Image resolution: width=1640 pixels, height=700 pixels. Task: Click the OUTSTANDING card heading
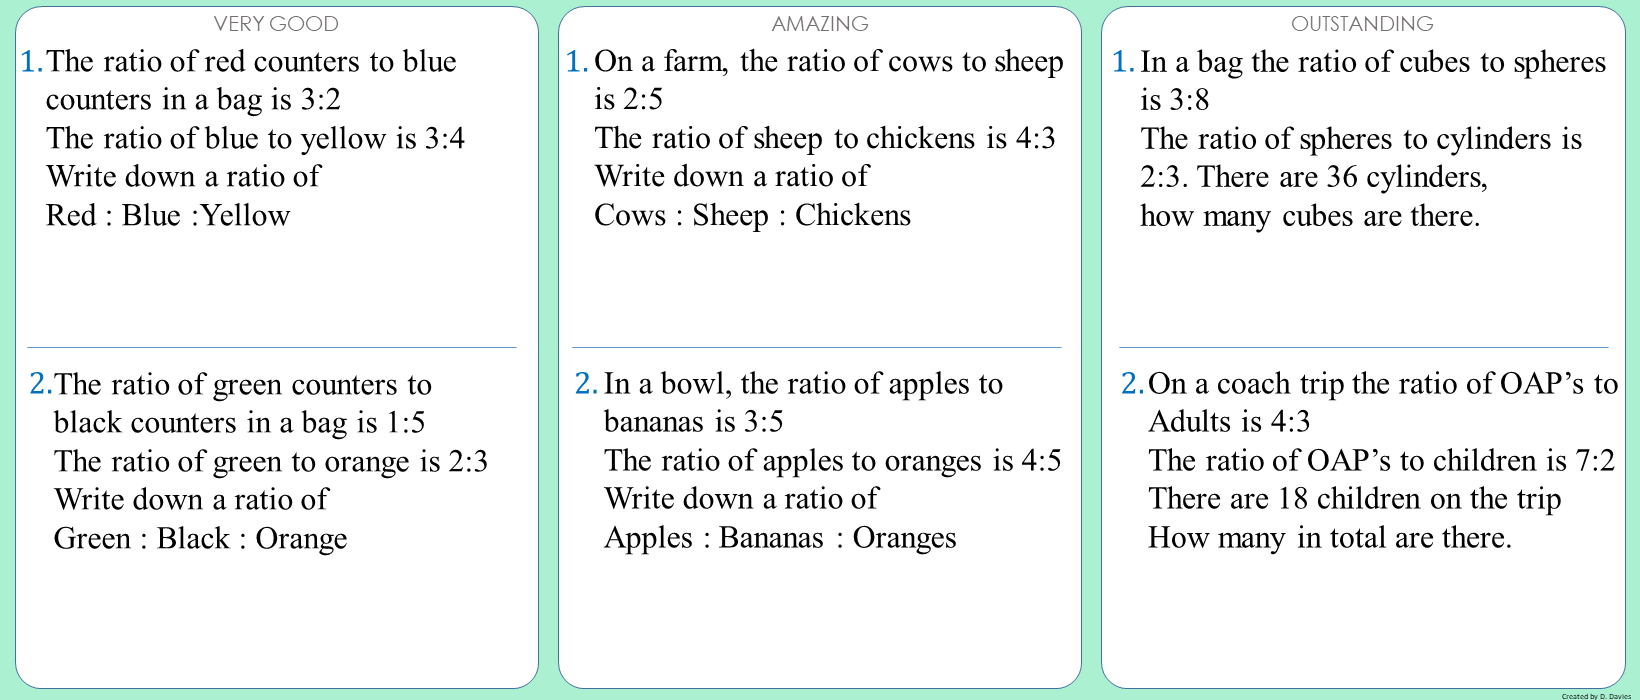1362,24
